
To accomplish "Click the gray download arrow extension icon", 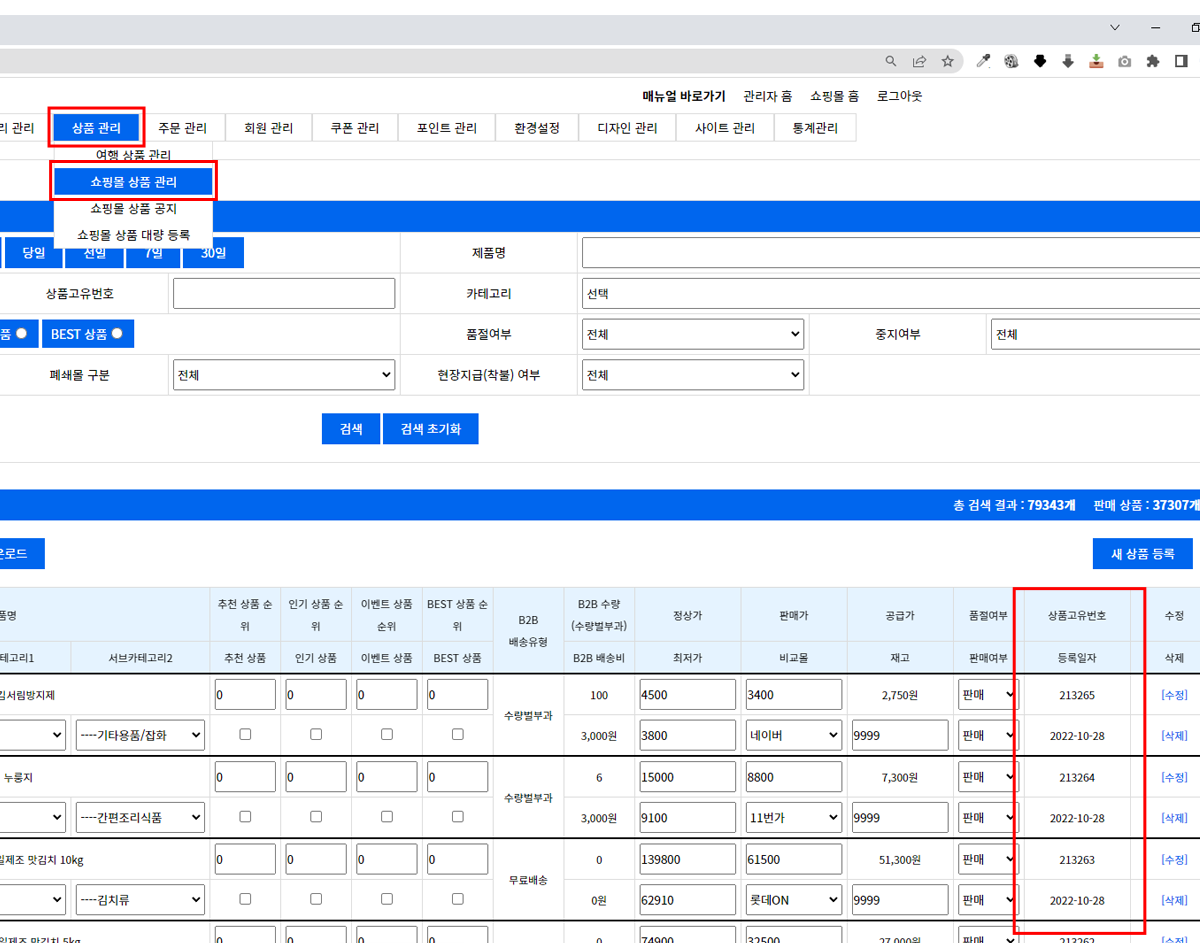I will (x=1068, y=61).
